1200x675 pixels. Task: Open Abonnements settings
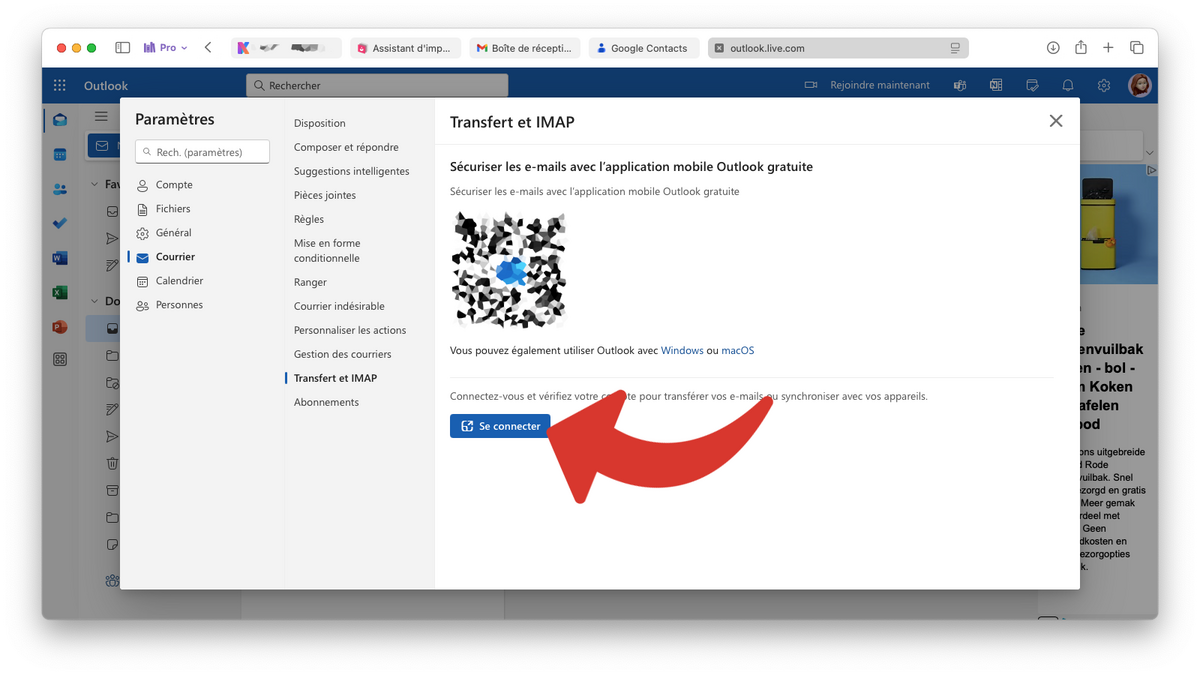[326, 402]
